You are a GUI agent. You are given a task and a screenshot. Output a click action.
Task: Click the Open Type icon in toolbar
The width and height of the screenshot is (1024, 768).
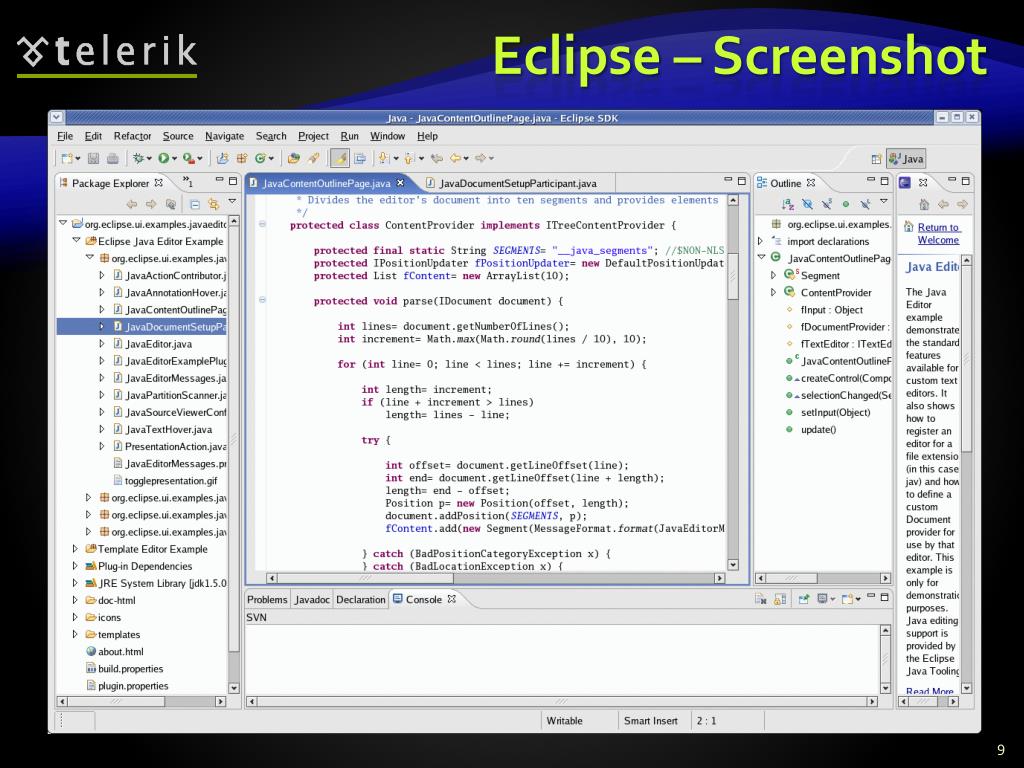pos(293,158)
